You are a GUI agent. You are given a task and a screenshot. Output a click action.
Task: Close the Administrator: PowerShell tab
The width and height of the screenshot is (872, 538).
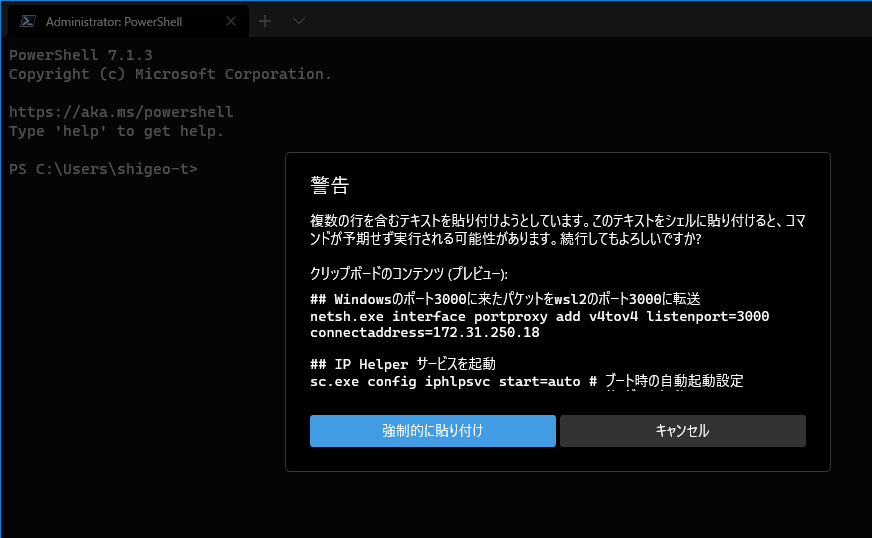(x=231, y=21)
